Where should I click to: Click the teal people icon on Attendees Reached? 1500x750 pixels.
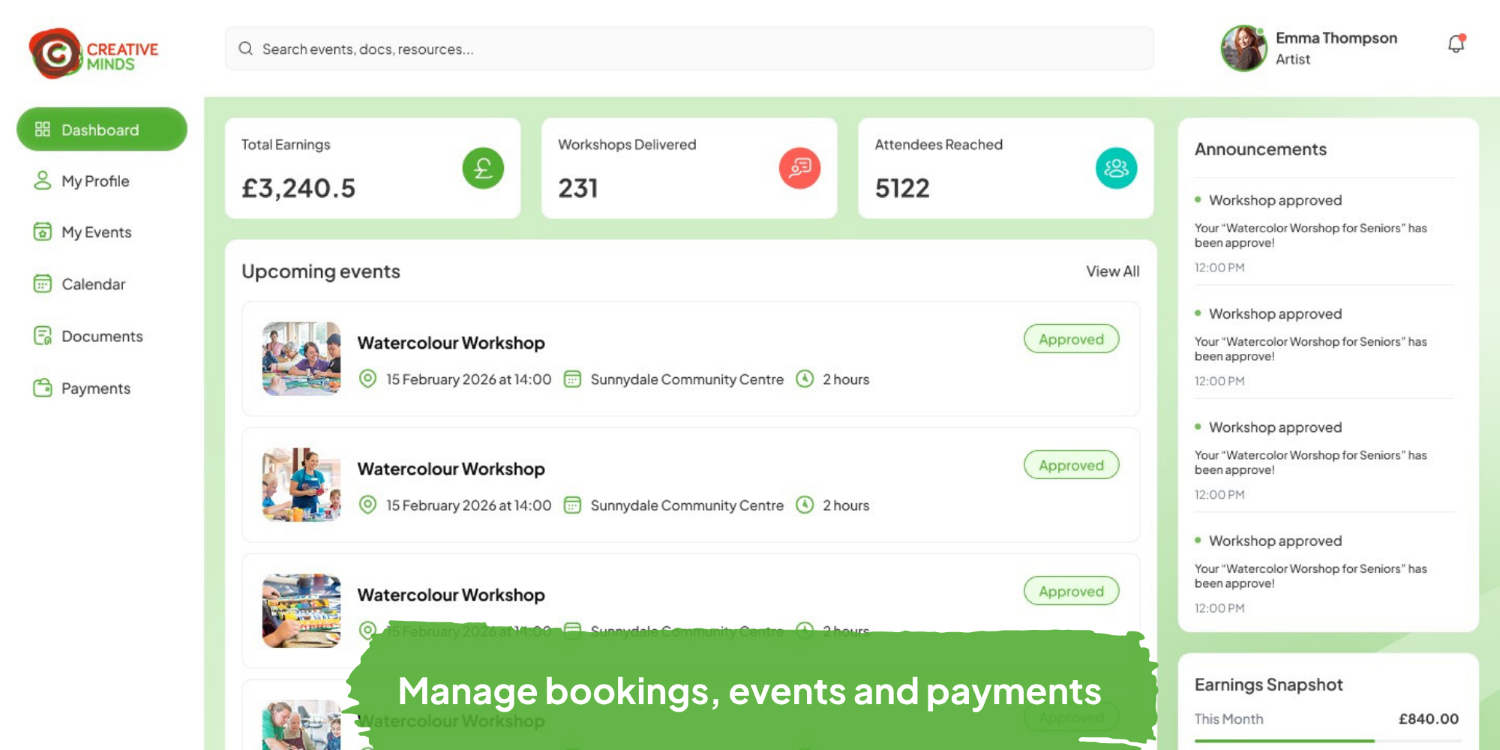click(1116, 168)
